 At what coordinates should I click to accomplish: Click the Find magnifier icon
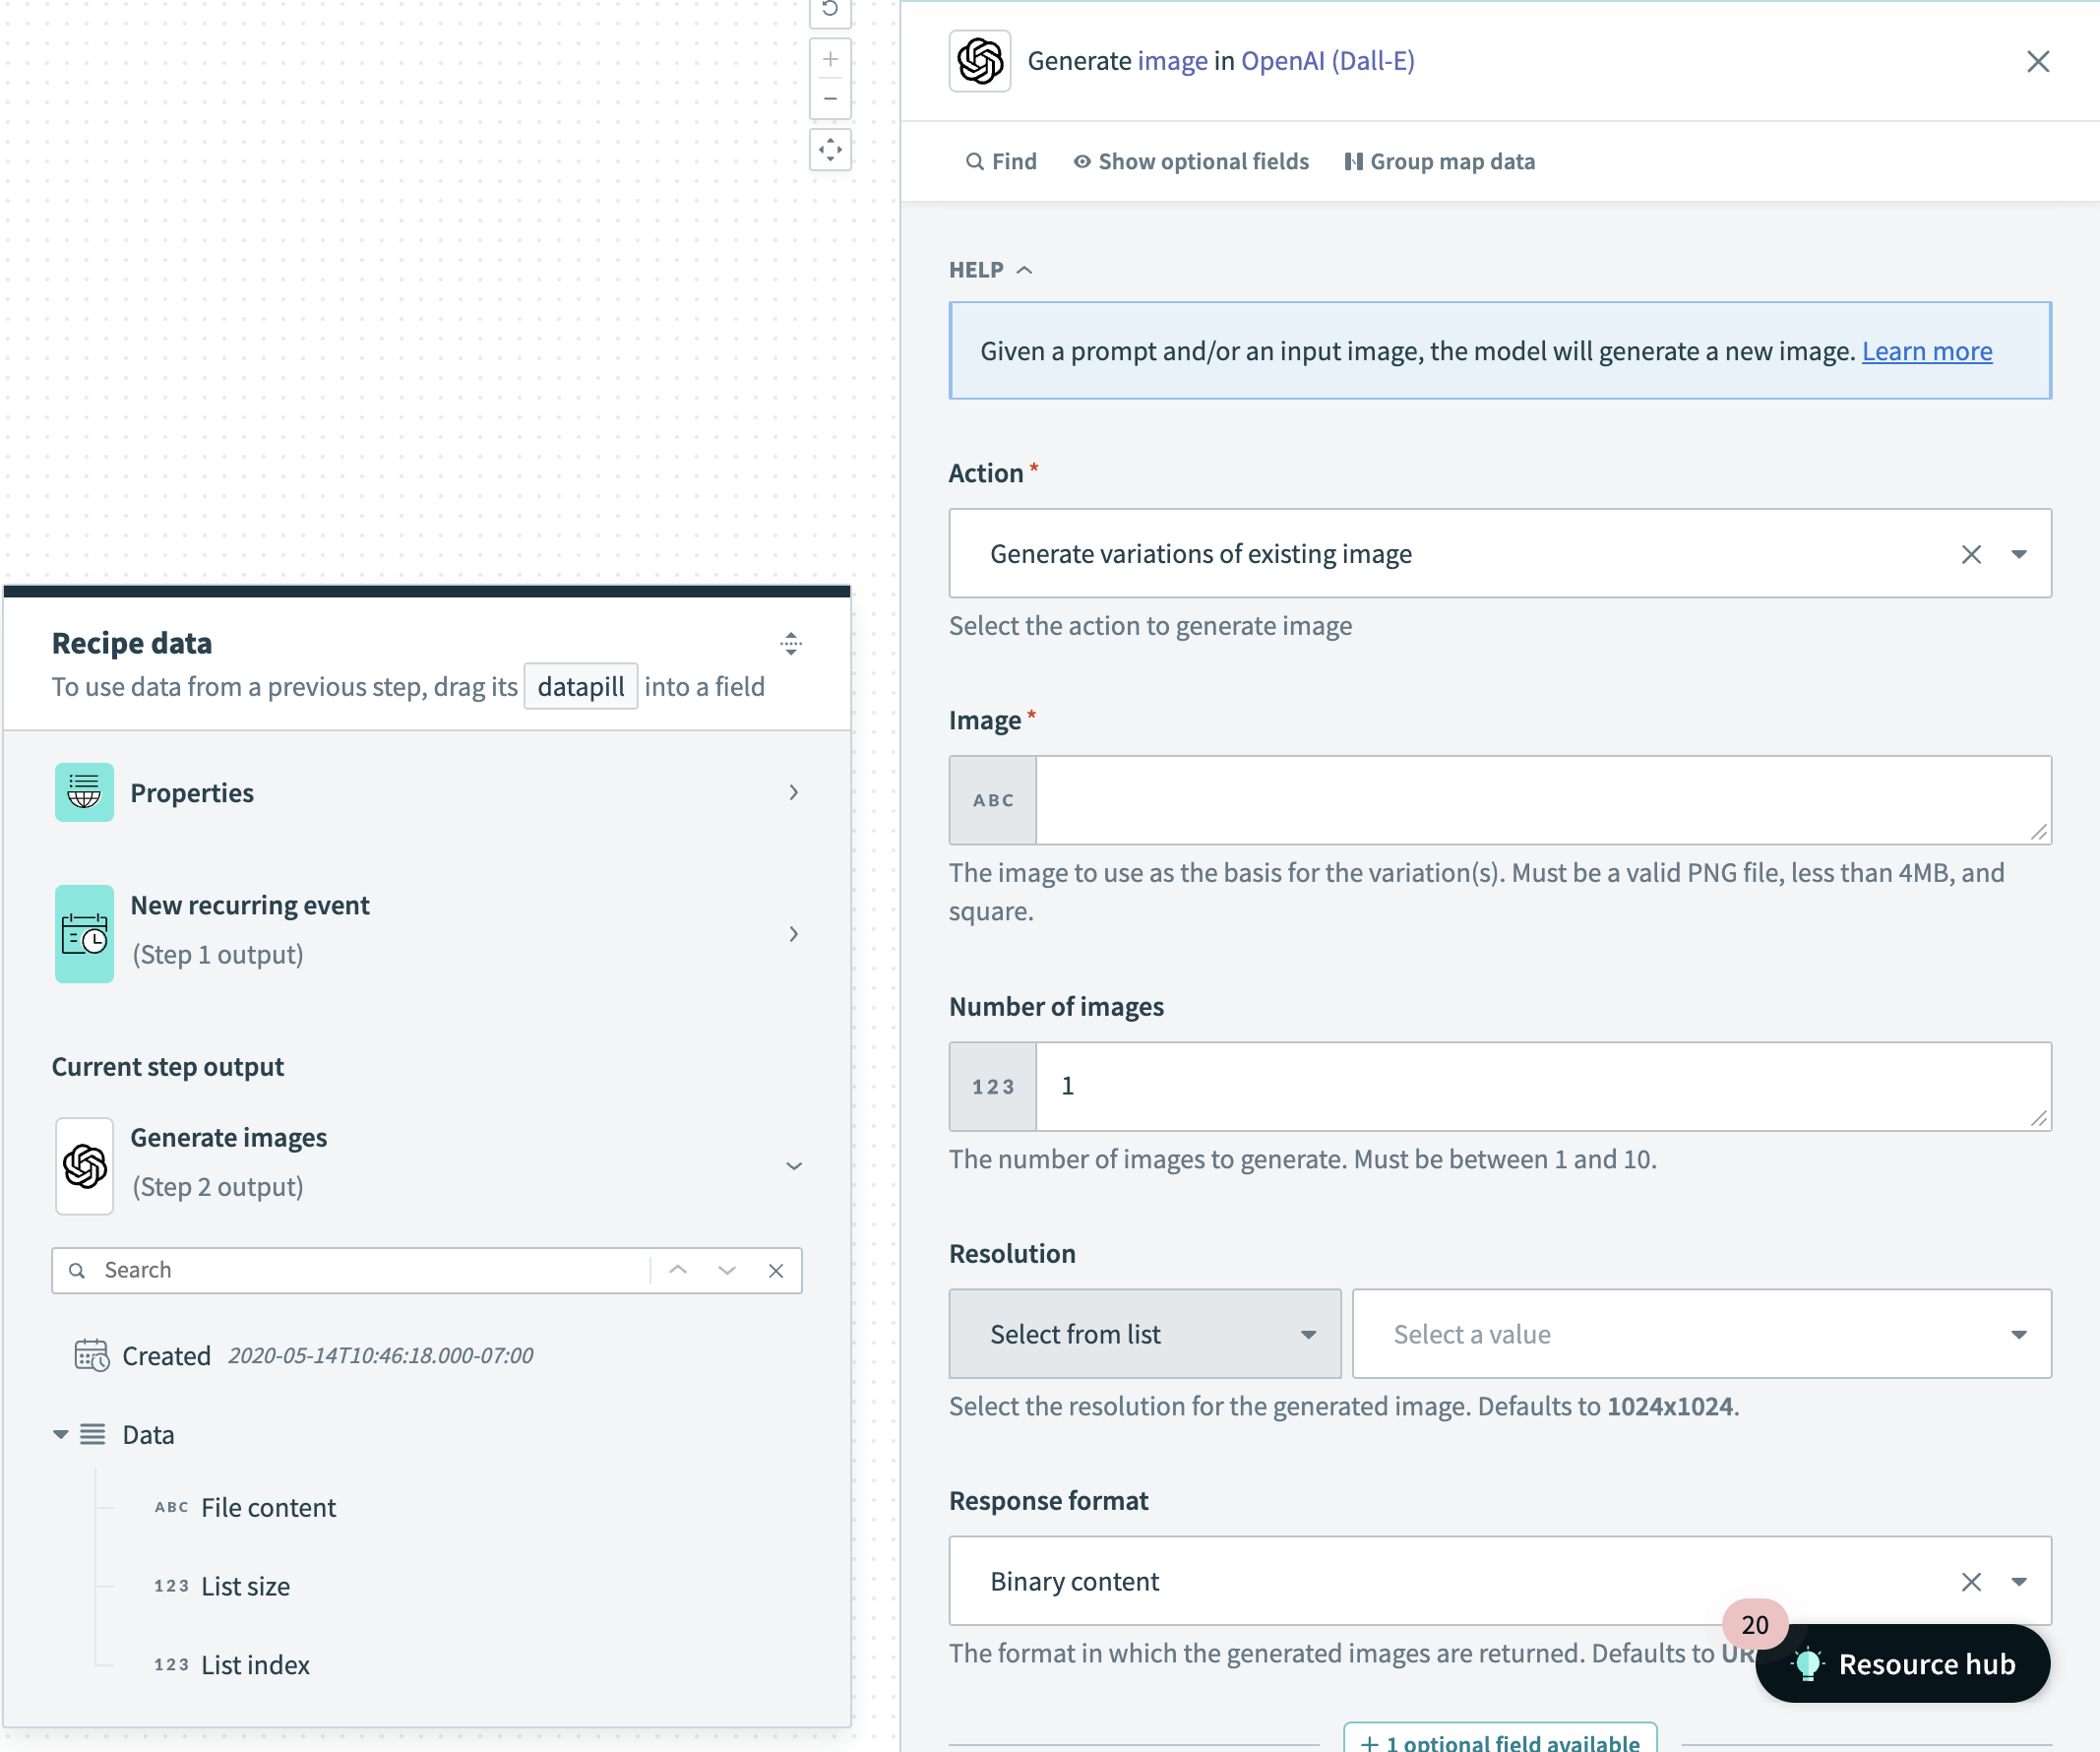(x=973, y=160)
